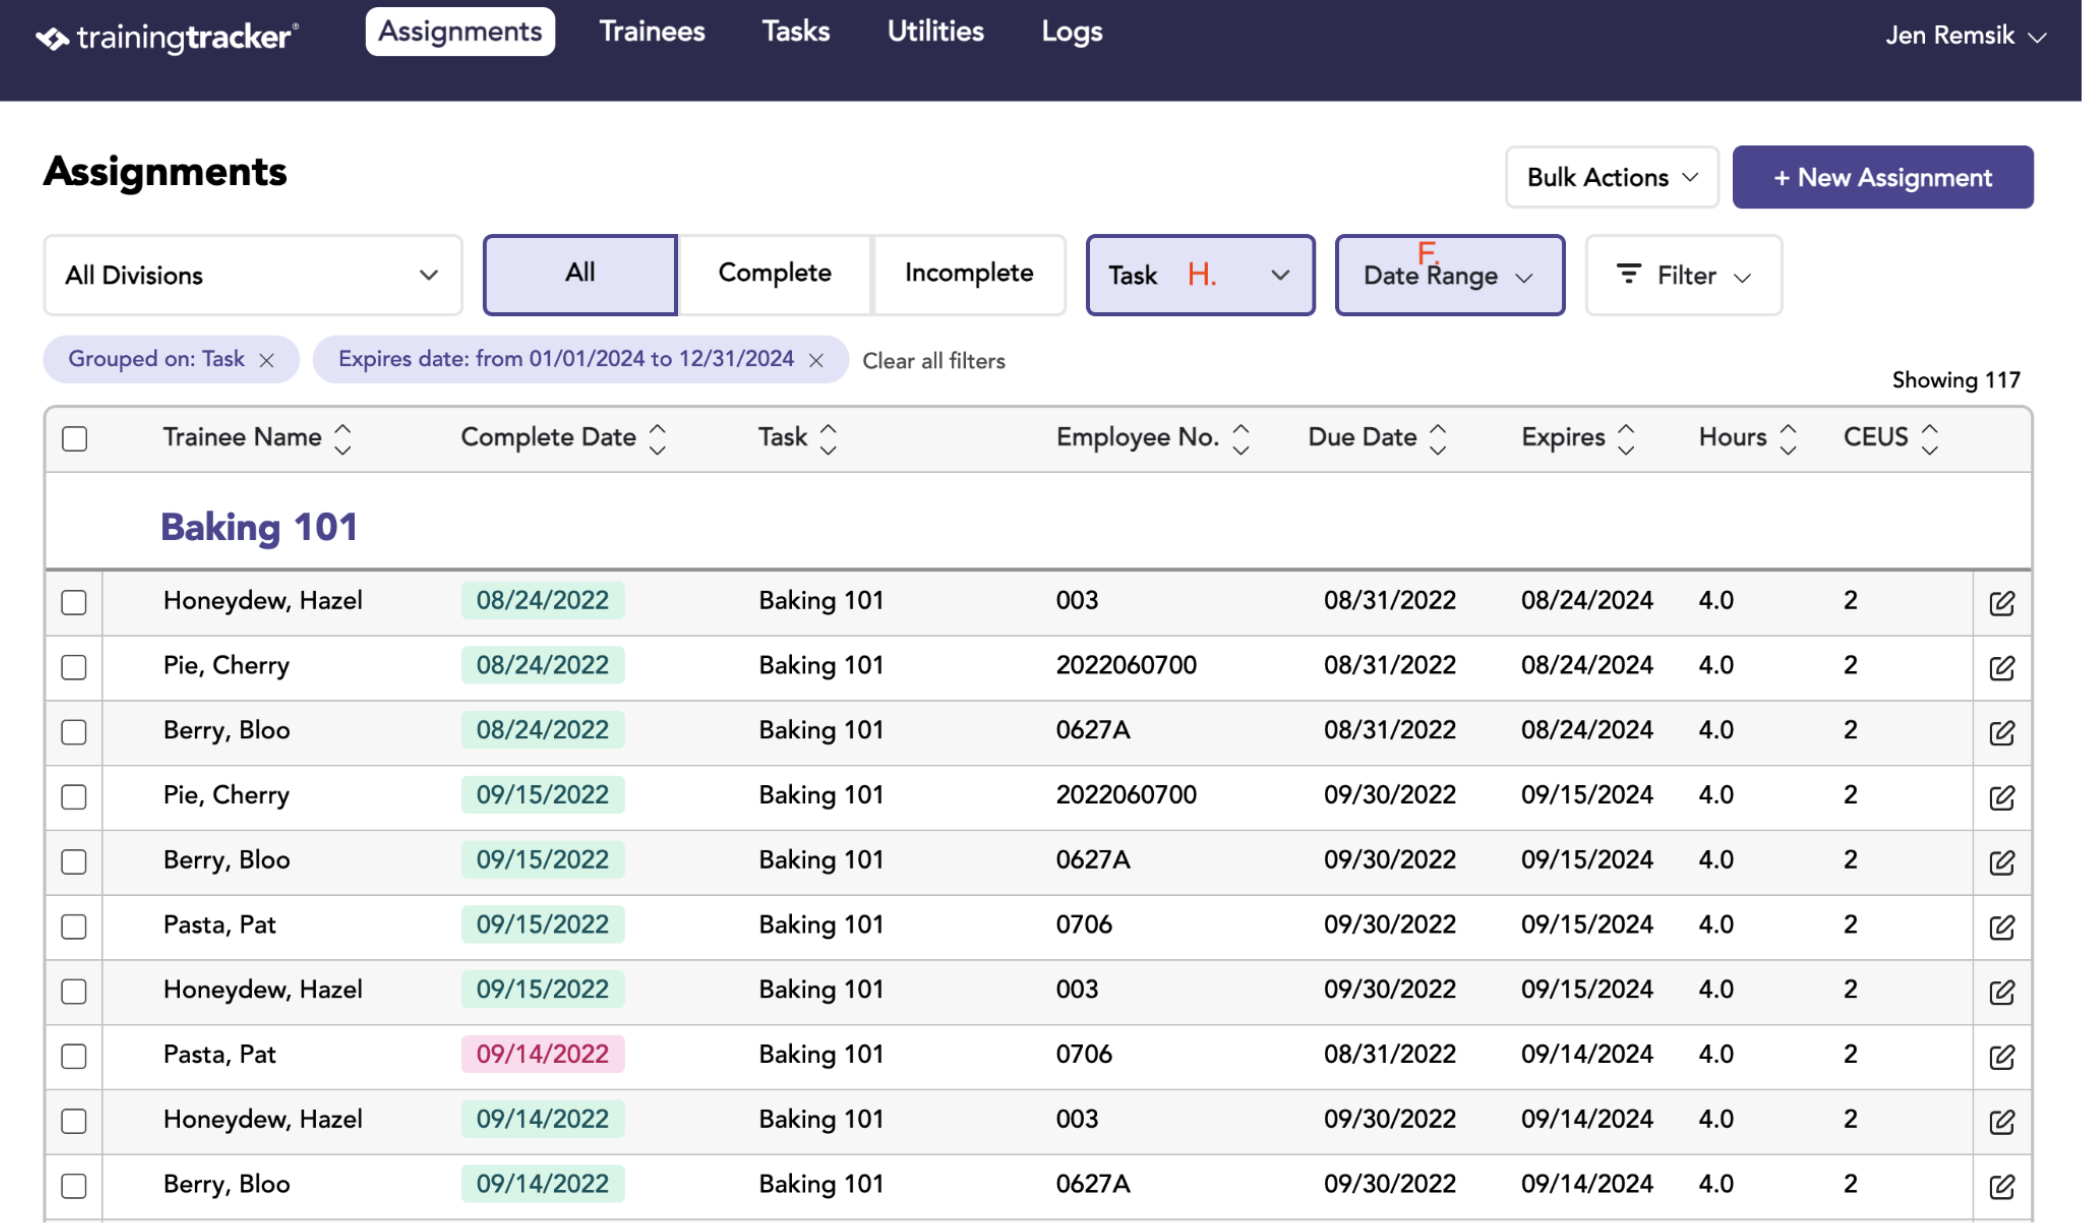Open the All Divisions dropdown
The image size is (2082, 1226).
(x=253, y=276)
